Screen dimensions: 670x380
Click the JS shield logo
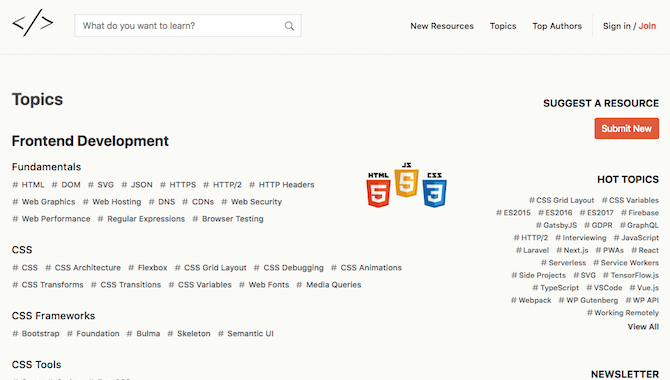point(406,180)
